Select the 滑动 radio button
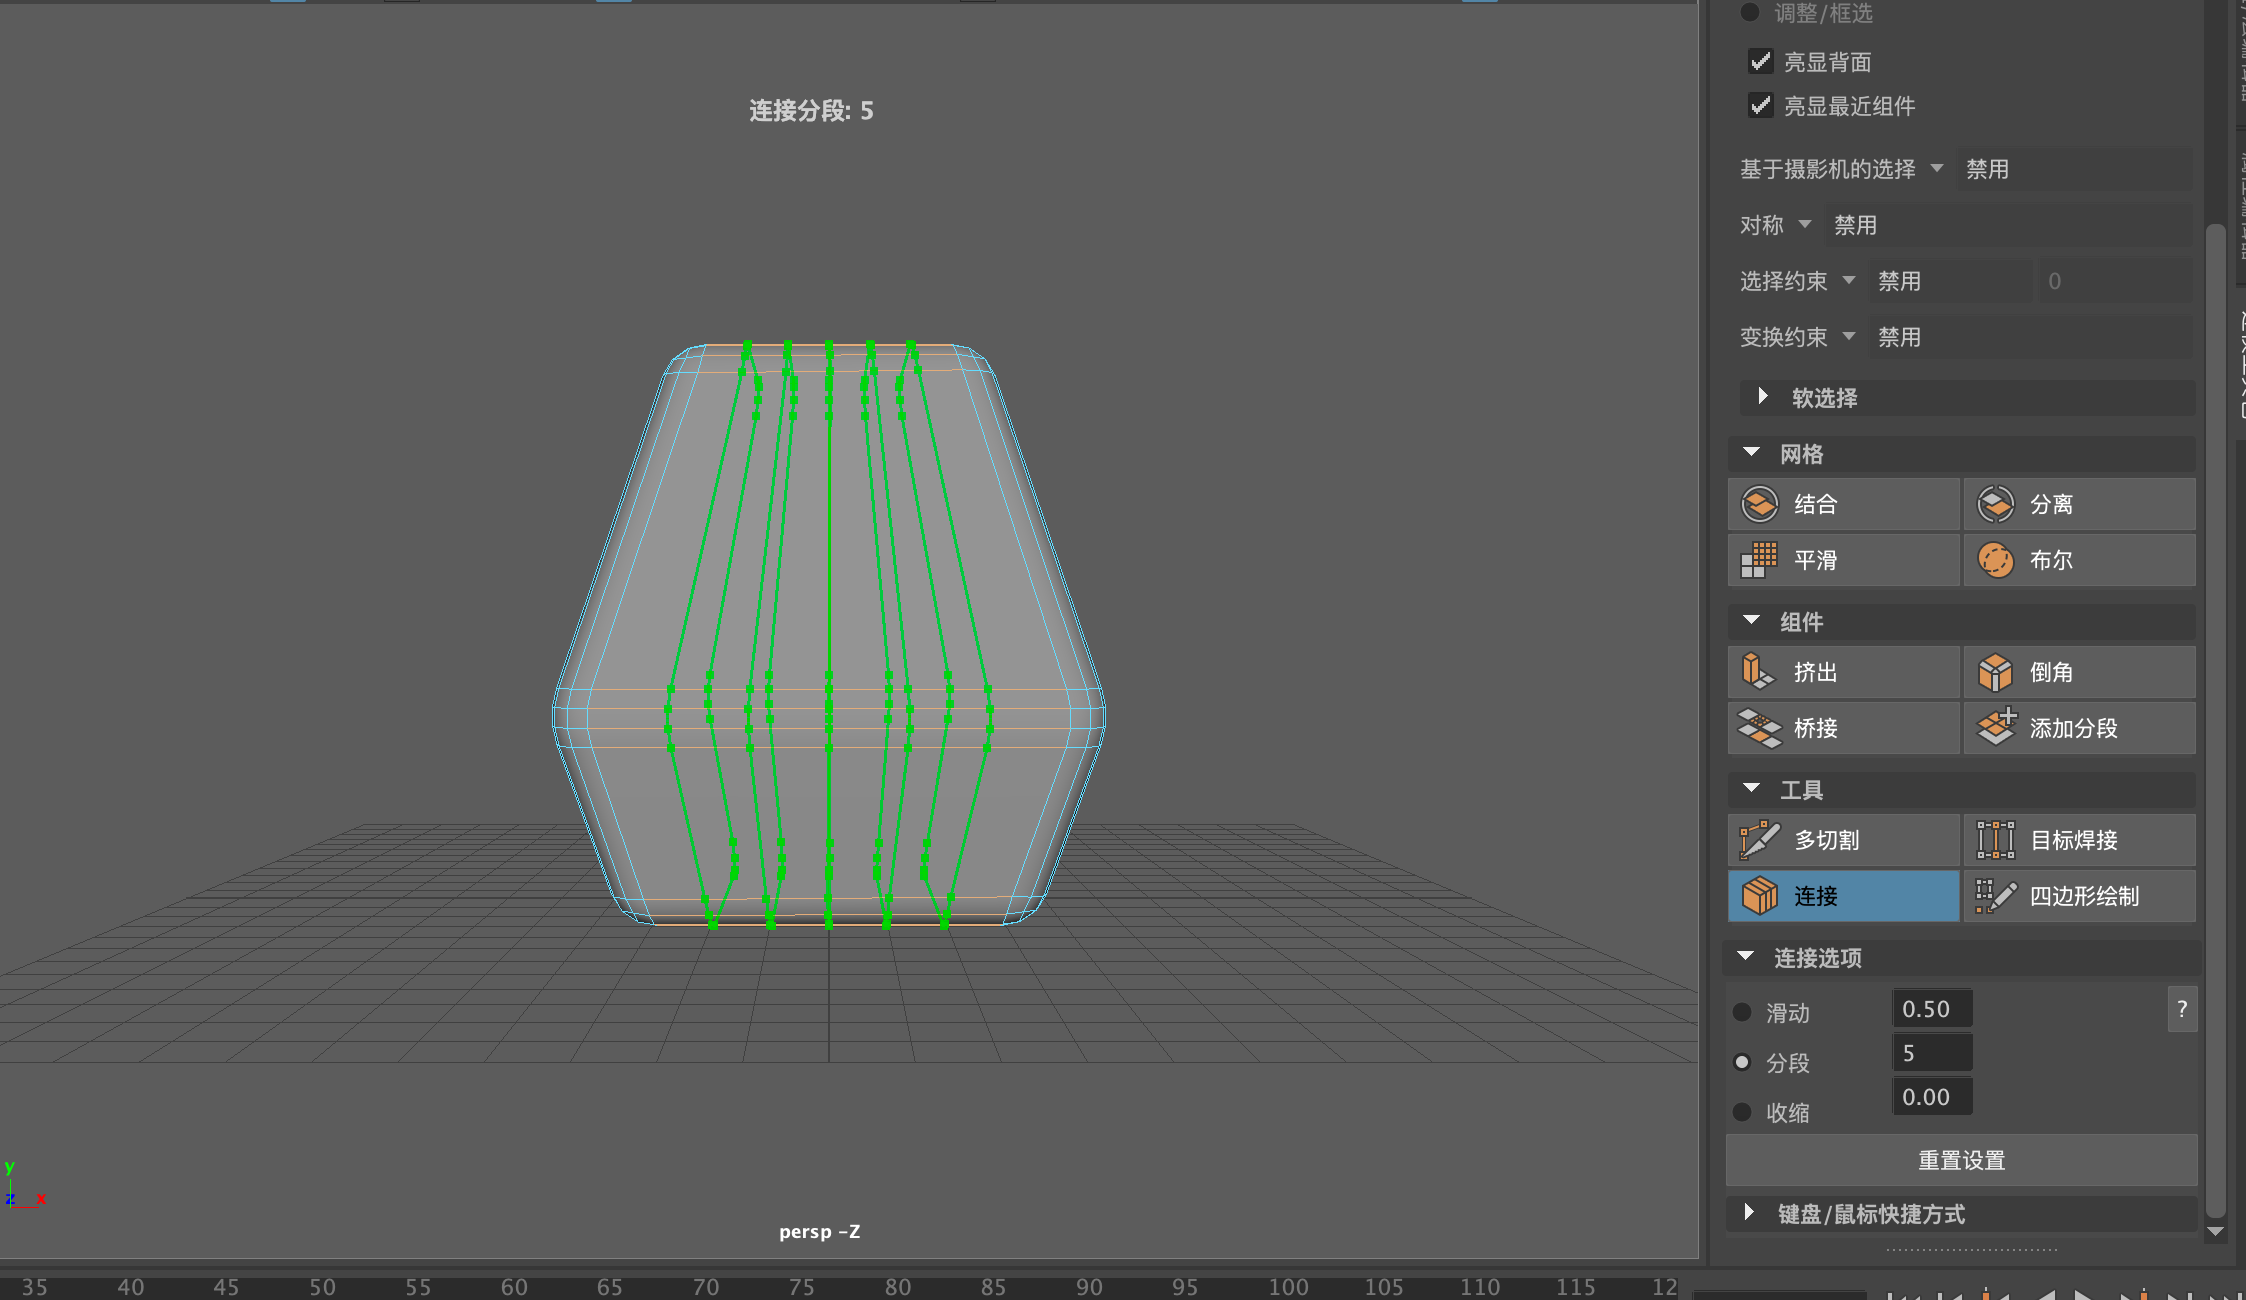The height and width of the screenshot is (1300, 2246). click(x=1742, y=1012)
